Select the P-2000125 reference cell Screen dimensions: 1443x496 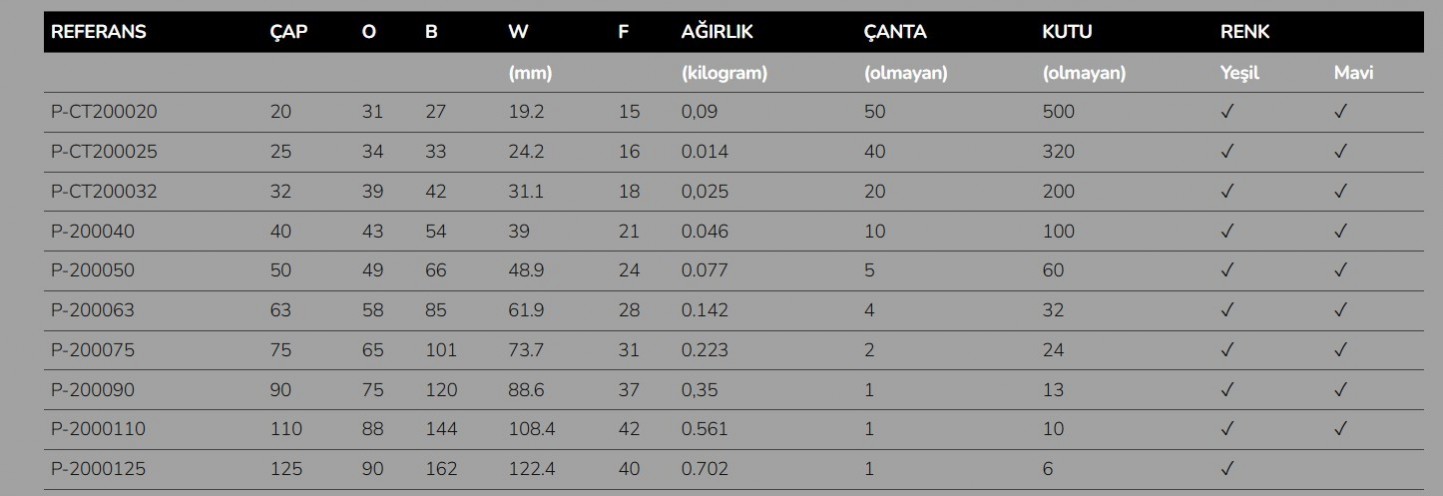pyautogui.click(x=100, y=470)
